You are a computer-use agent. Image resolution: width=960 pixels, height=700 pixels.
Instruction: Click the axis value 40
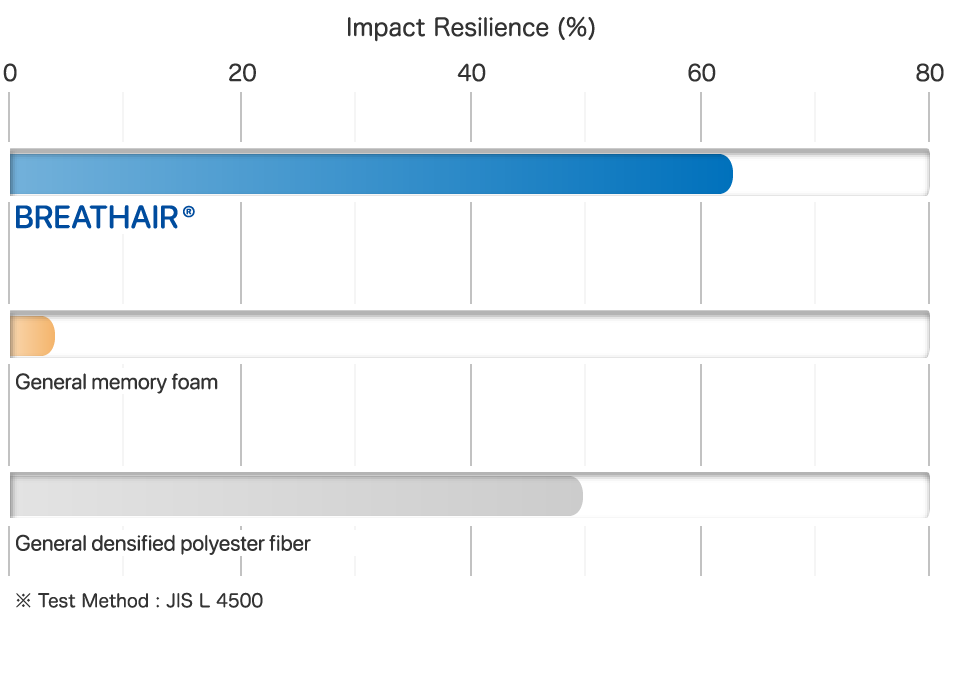(471, 73)
